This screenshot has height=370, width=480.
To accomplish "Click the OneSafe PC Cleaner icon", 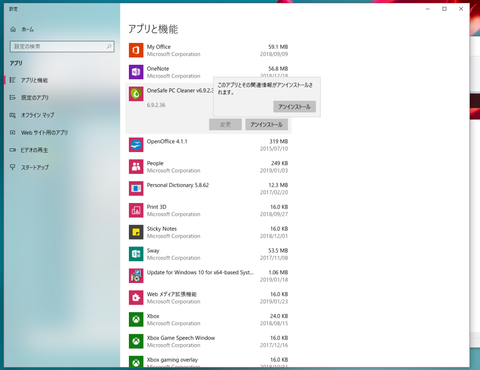I will click(136, 94).
